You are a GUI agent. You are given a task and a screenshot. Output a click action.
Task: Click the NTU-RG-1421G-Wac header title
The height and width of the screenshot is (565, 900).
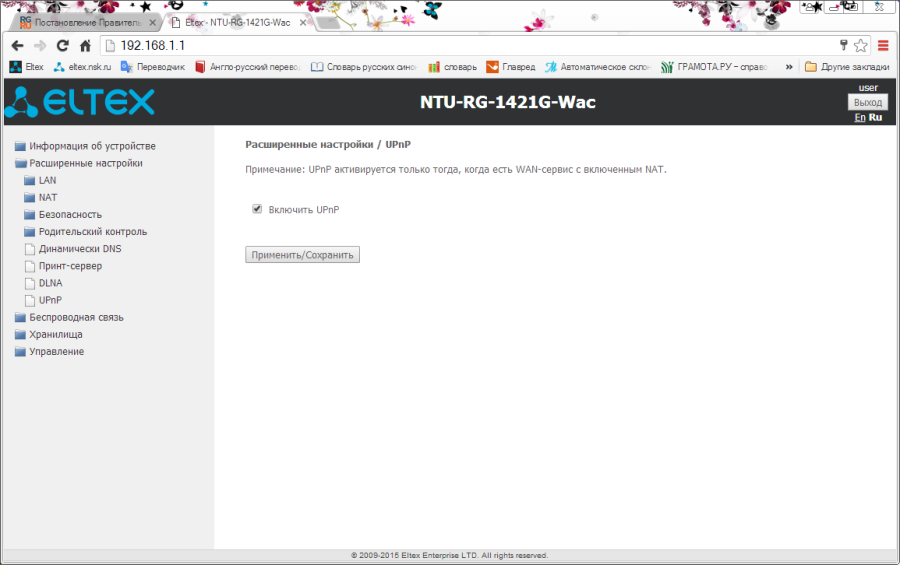pos(508,102)
